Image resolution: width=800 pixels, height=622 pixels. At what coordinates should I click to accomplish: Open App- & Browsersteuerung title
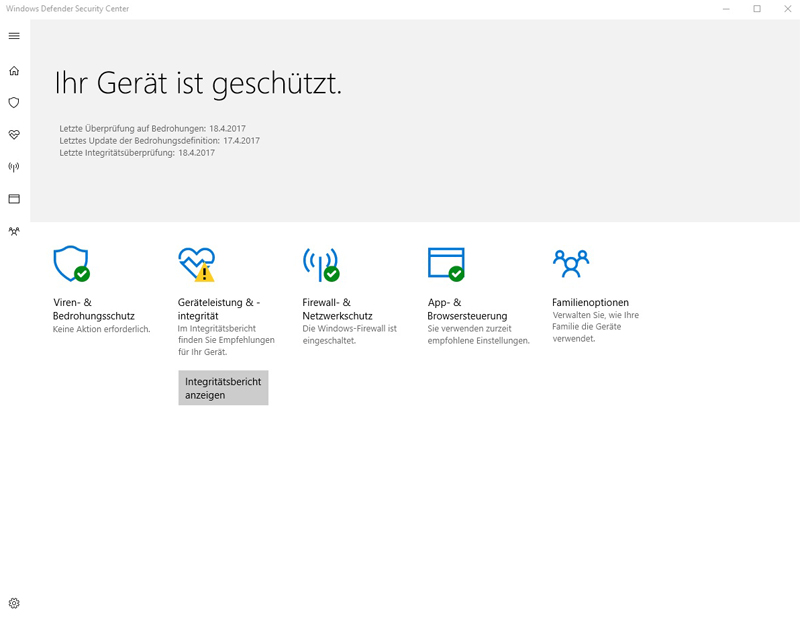point(467,309)
